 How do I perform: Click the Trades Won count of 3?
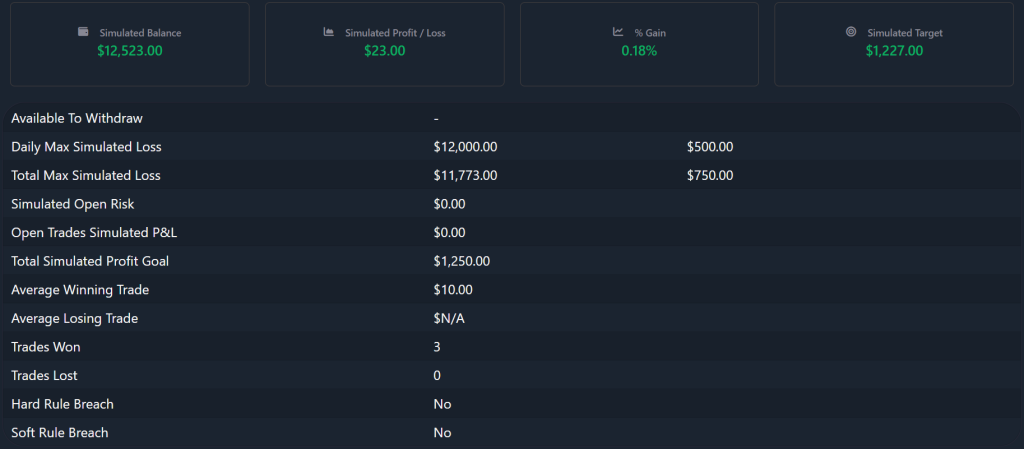pos(437,347)
